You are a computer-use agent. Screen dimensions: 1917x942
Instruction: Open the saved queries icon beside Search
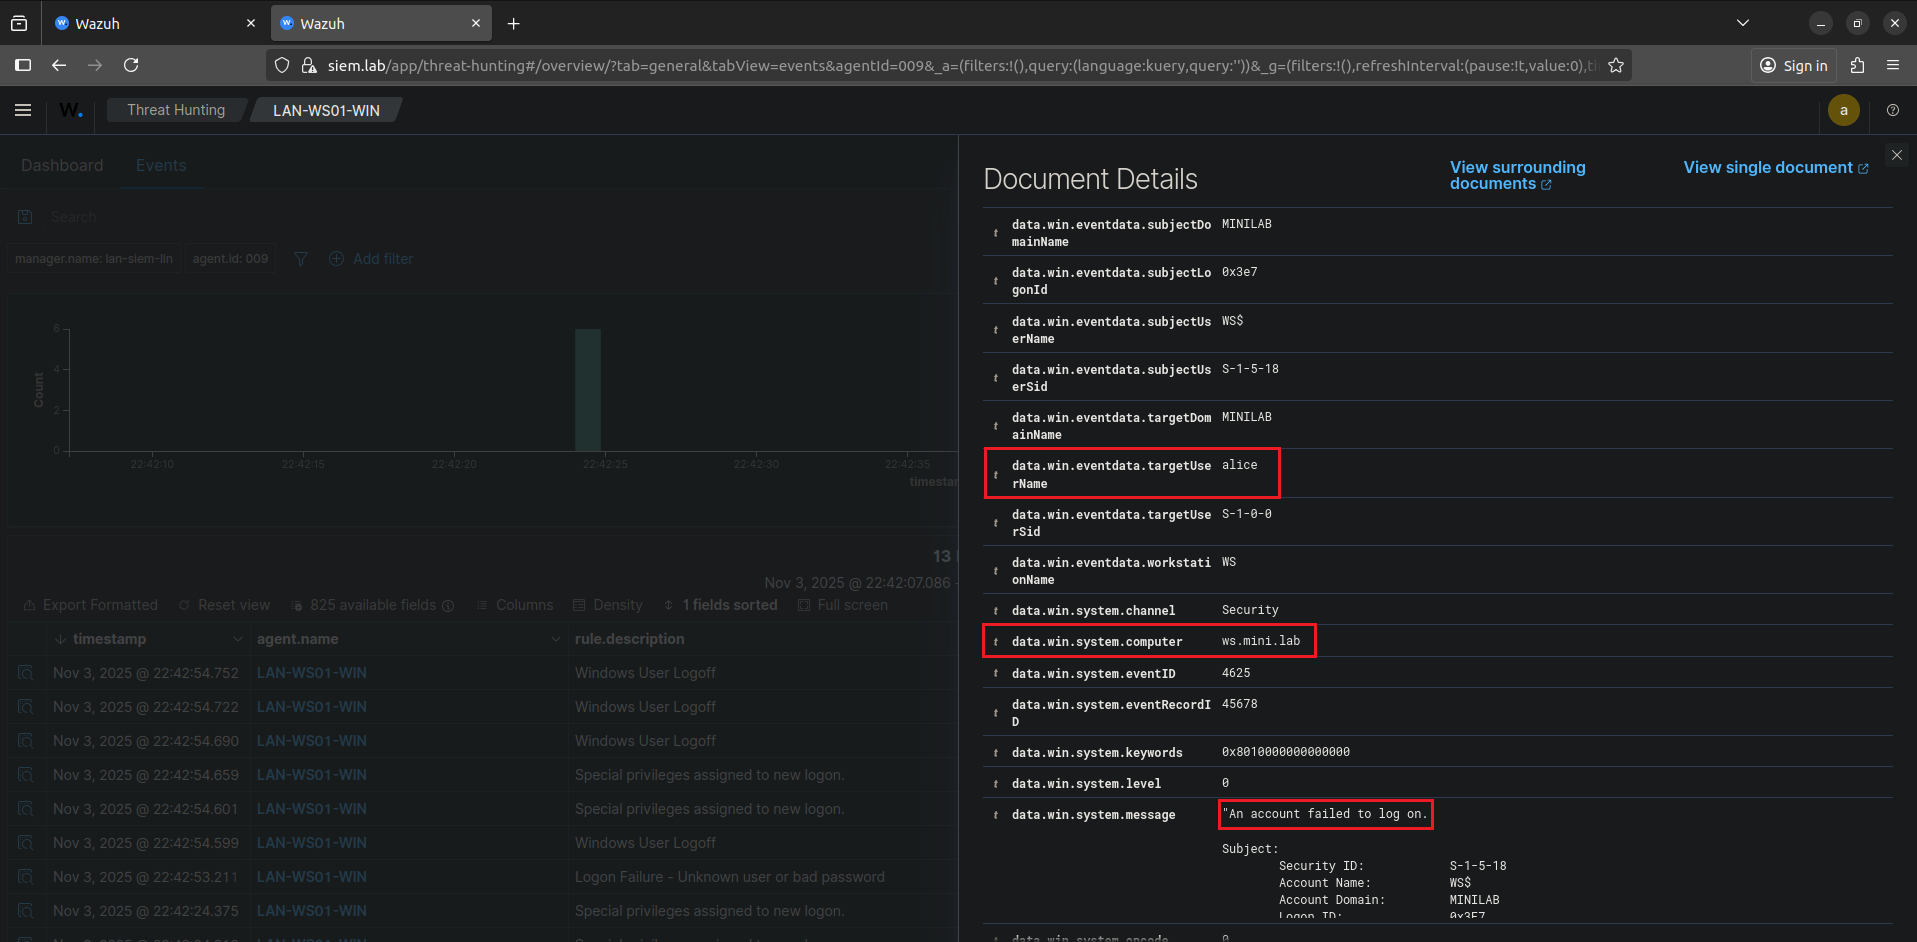[26, 217]
